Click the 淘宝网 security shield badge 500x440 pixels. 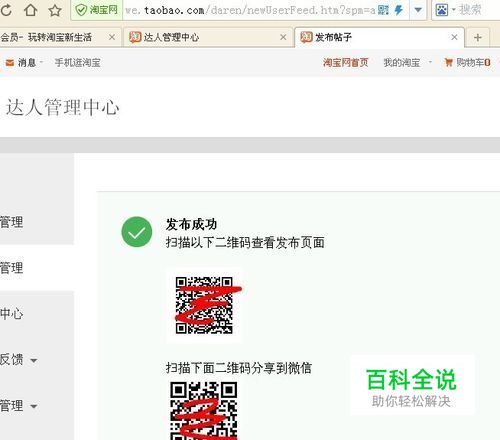click(97, 10)
